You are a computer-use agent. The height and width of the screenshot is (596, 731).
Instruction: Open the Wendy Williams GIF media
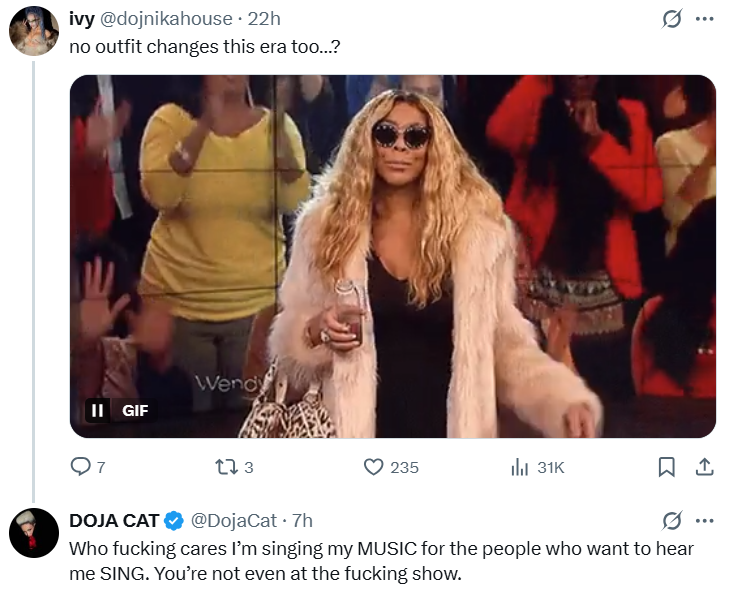(x=393, y=256)
